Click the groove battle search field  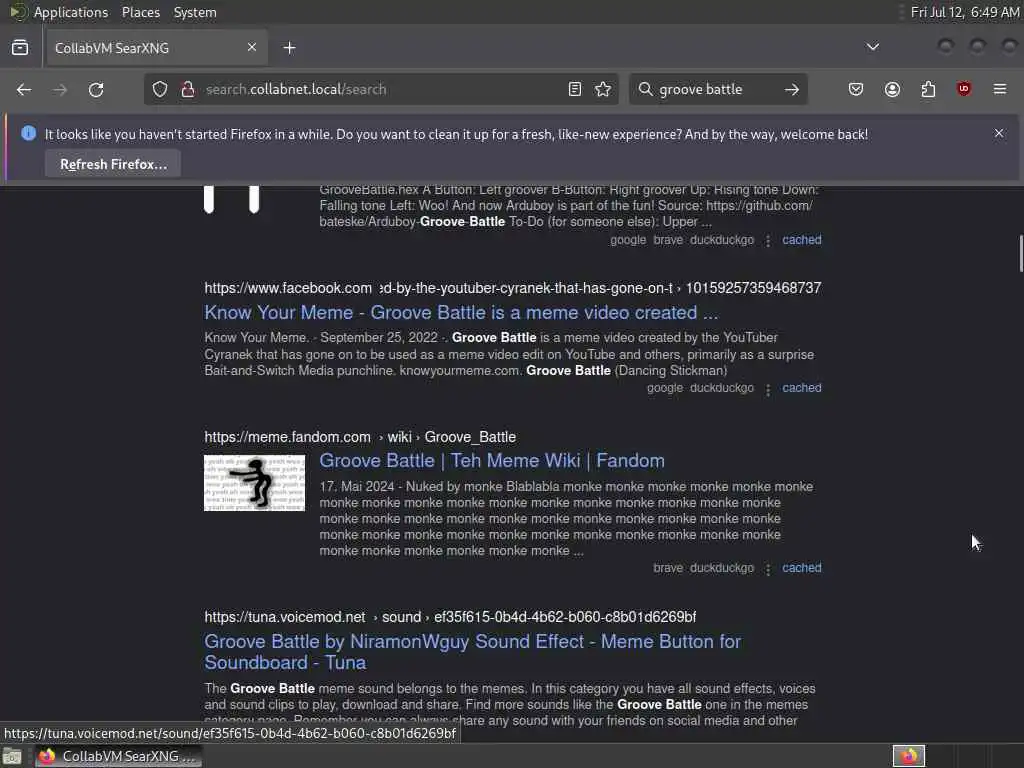[x=717, y=89]
